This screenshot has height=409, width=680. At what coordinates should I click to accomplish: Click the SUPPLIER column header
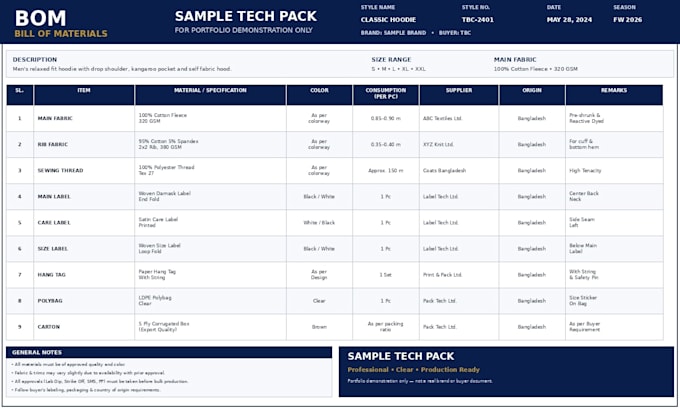click(459, 95)
